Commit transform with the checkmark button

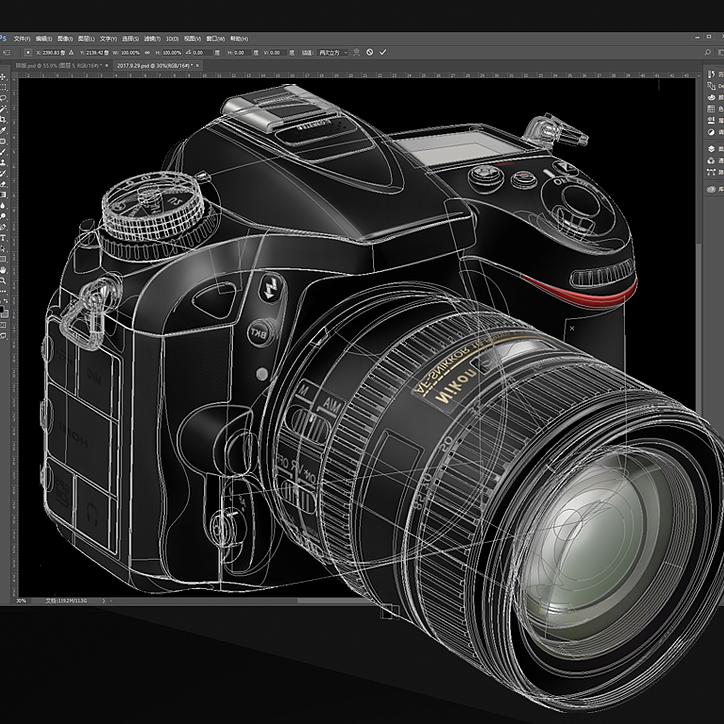[x=383, y=52]
